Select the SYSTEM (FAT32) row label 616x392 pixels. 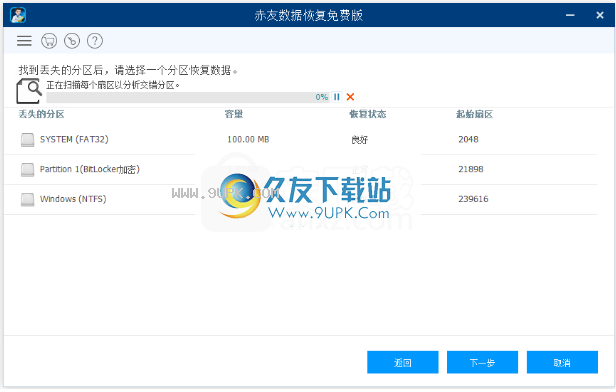click(74, 139)
